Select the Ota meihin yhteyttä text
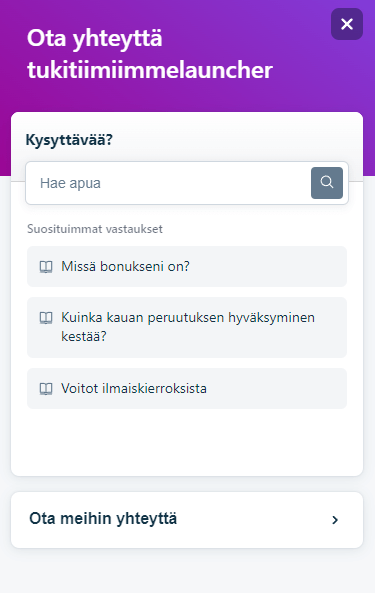The image size is (375, 593). [x=103, y=518]
